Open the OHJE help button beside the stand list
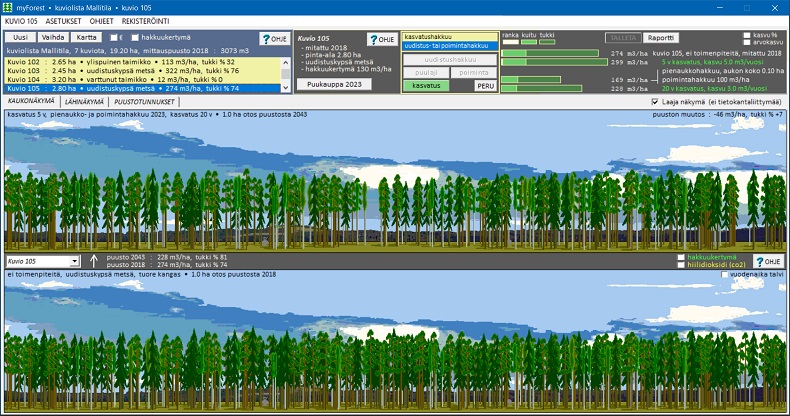 273,38
